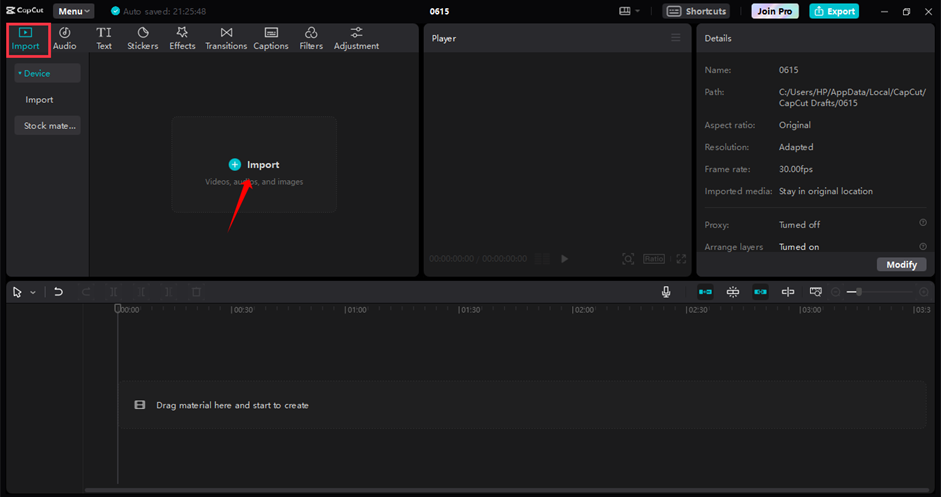Open the Shortcuts panel
This screenshot has height=497, width=941.
[x=696, y=11]
